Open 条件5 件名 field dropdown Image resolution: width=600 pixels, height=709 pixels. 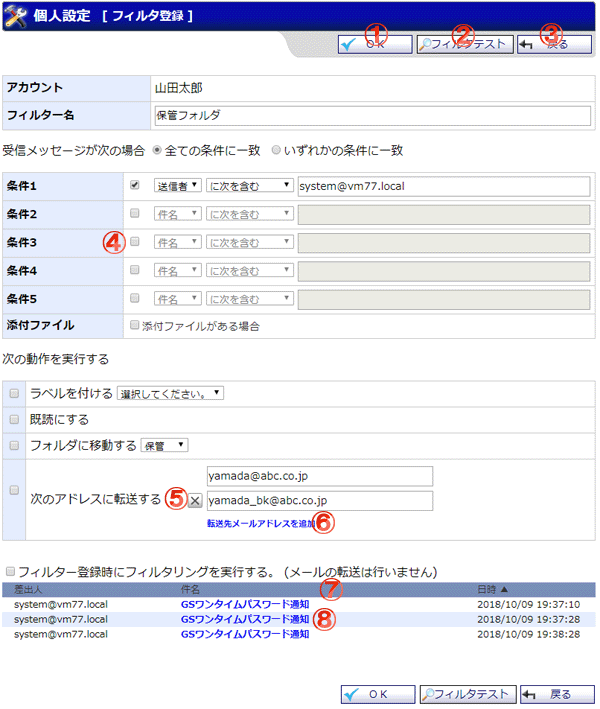pyautogui.click(x=178, y=299)
